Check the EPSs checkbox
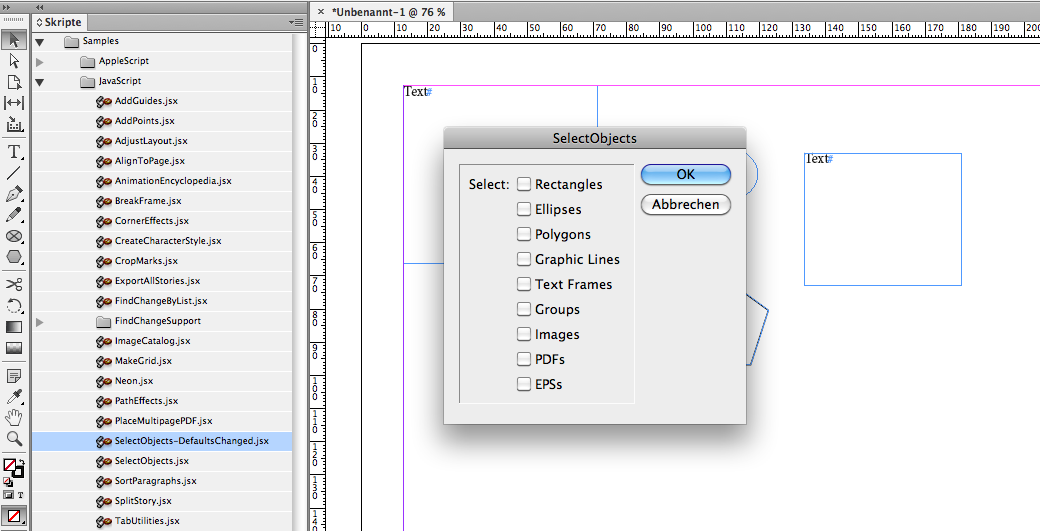This screenshot has width=1040, height=531. click(524, 384)
